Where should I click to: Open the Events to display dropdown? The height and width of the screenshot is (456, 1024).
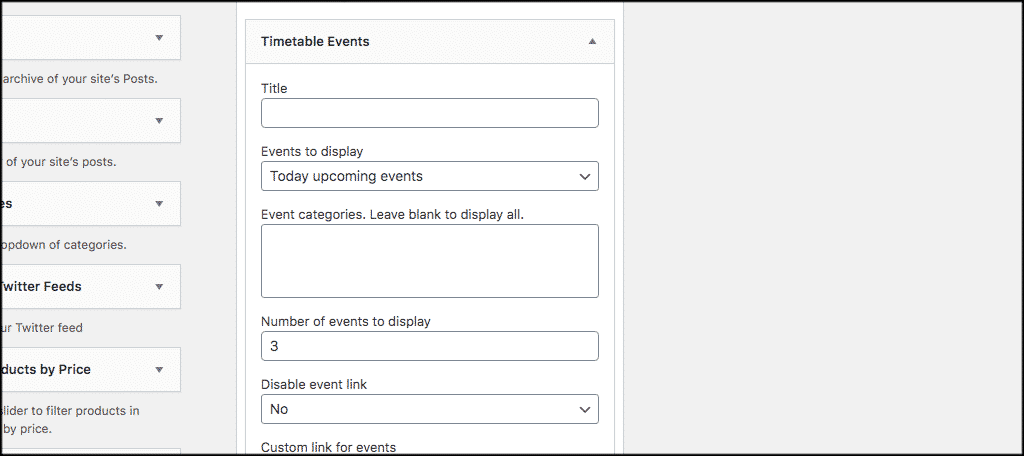[x=429, y=176]
